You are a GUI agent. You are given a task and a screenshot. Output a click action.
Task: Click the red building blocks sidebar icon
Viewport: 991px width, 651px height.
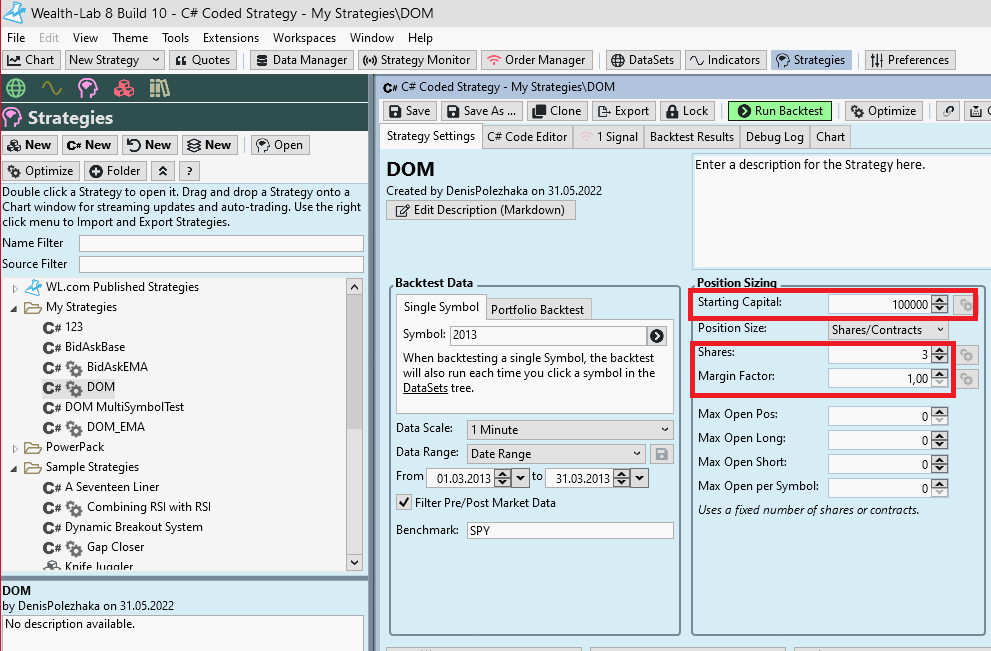click(x=123, y=88)
